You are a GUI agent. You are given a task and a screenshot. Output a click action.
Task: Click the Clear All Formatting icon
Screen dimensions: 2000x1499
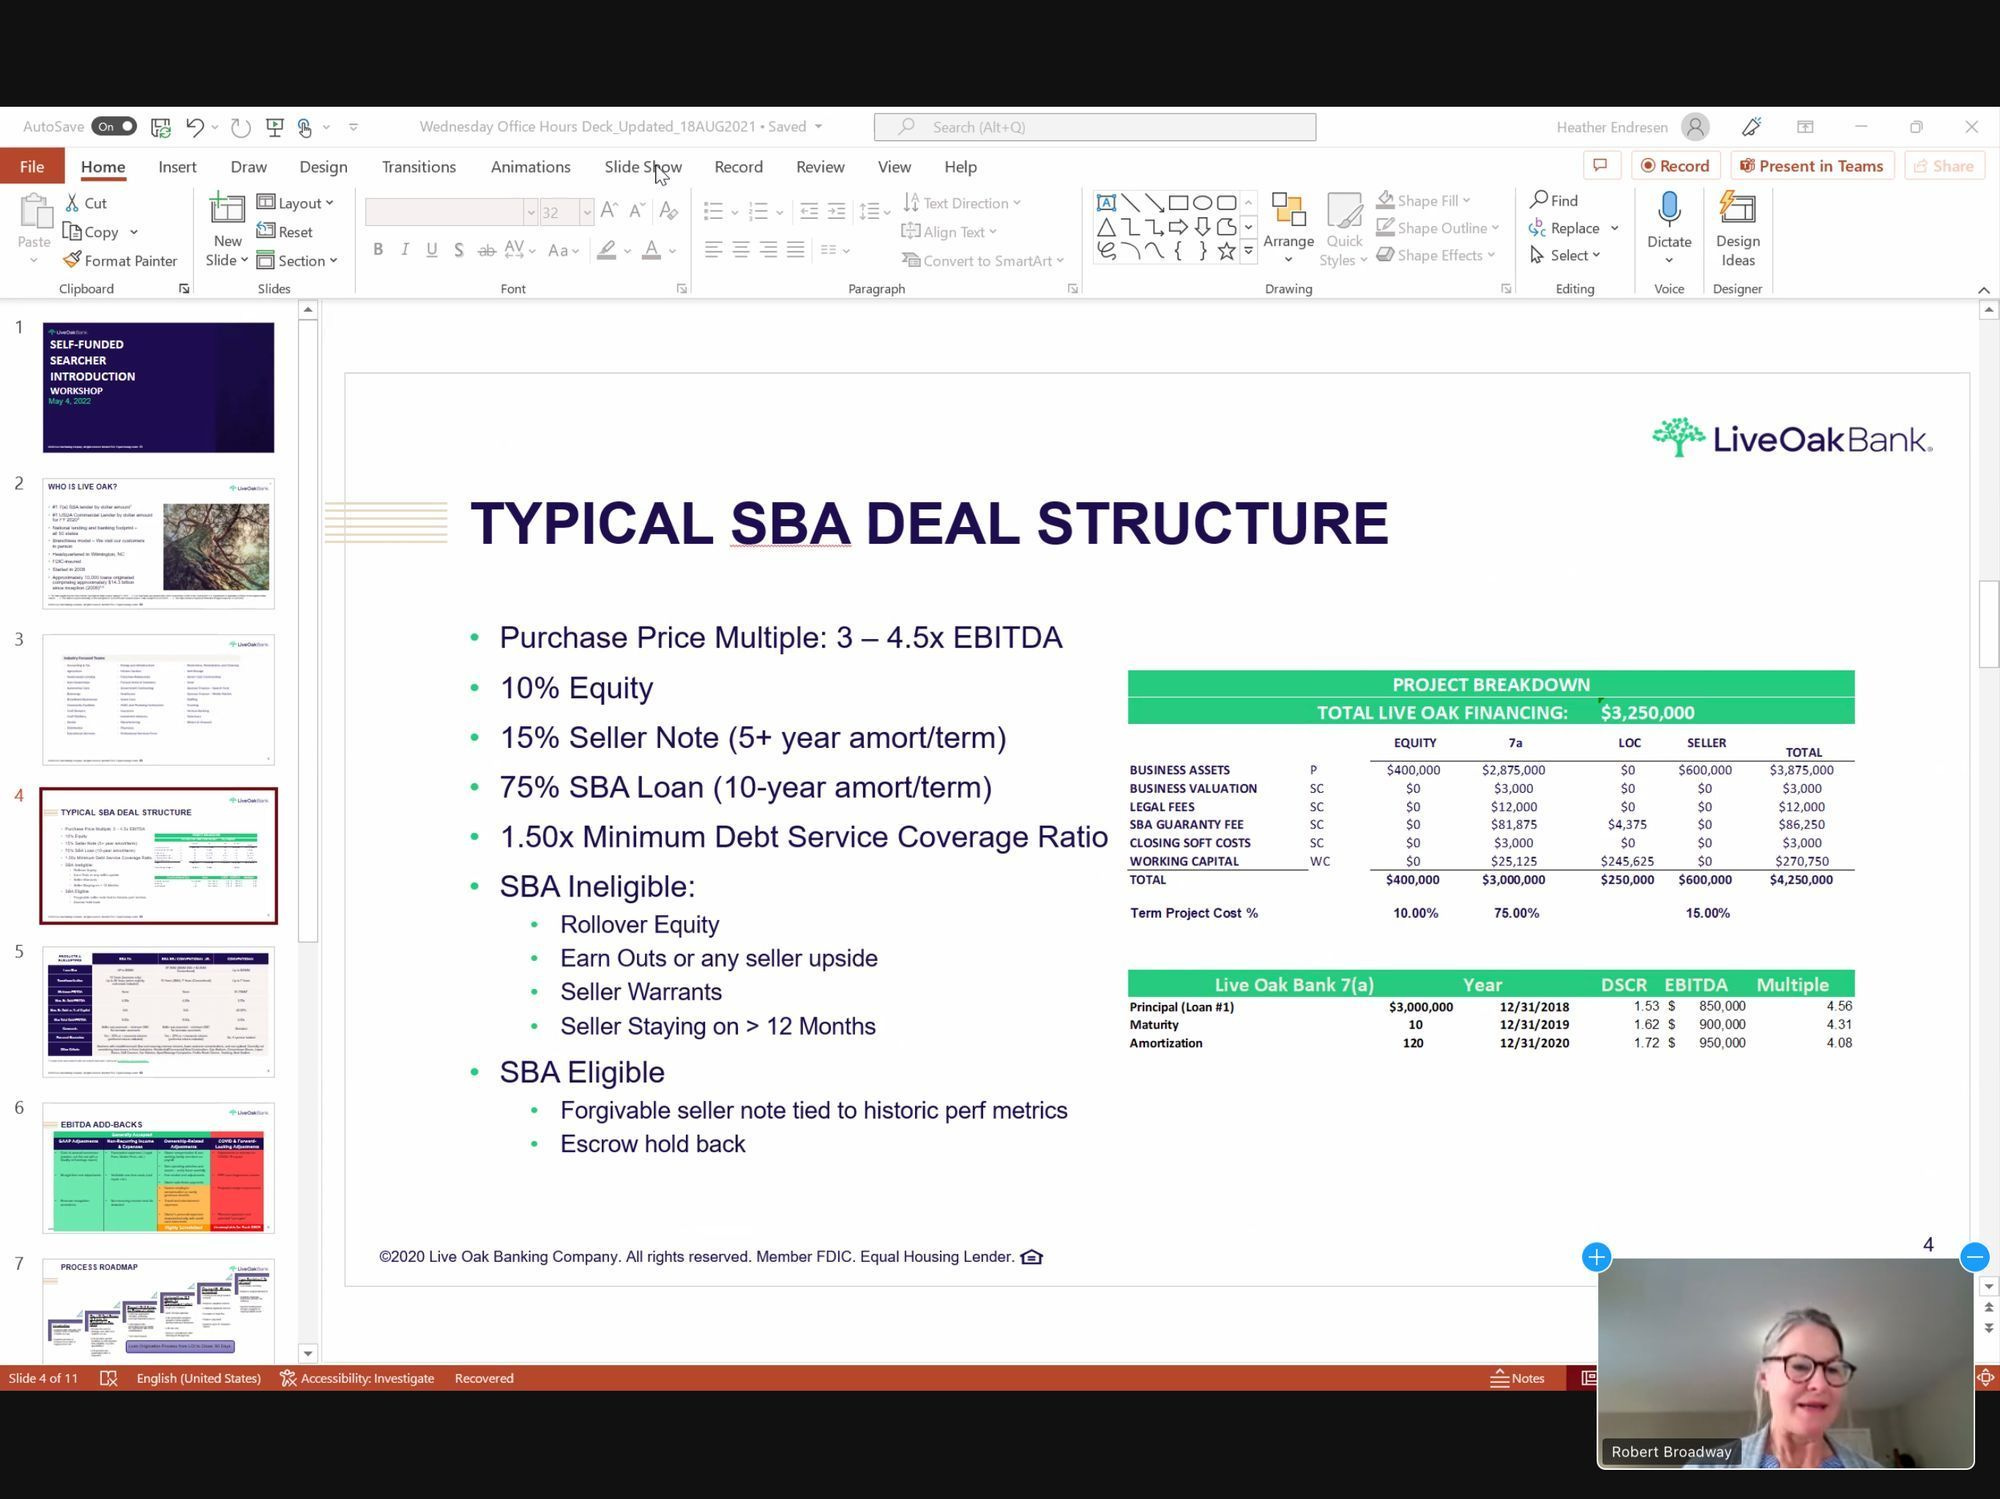(x=669, y=210)
